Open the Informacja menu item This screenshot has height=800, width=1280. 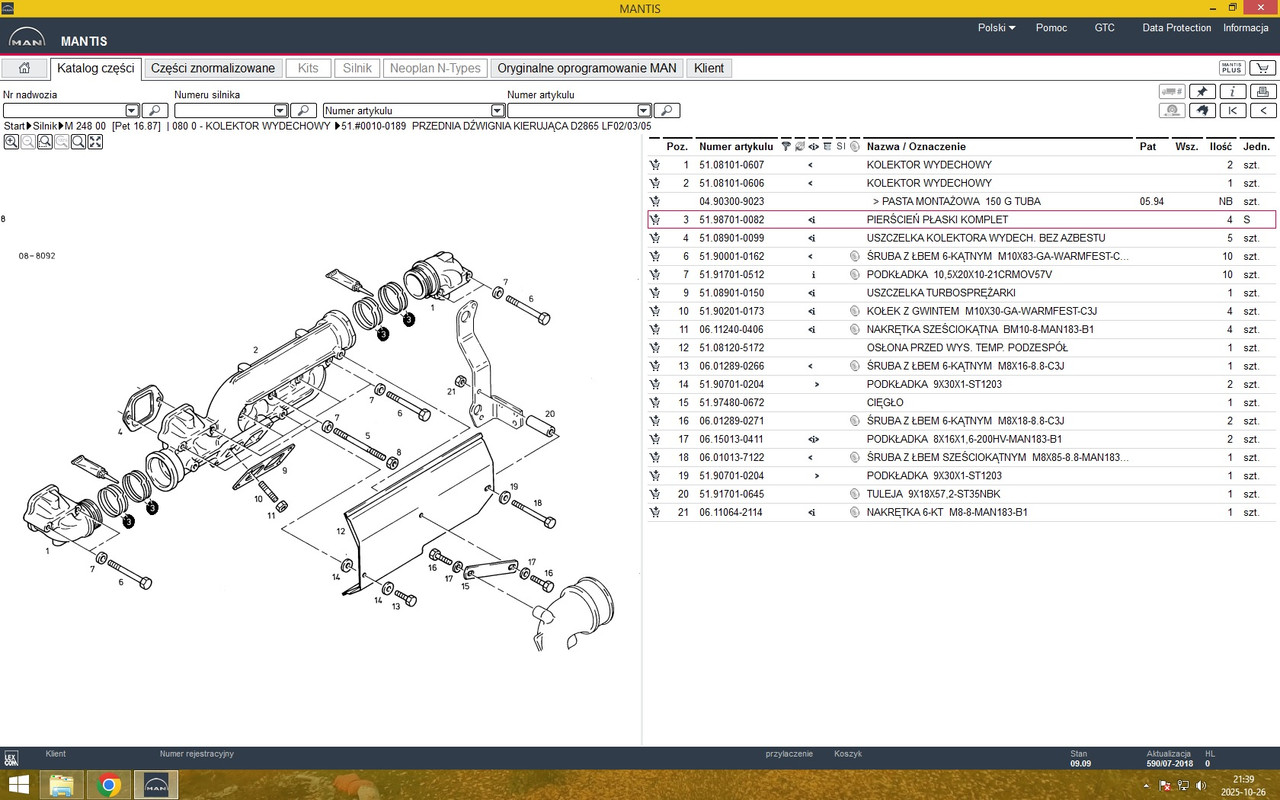tap(1246, 28)
